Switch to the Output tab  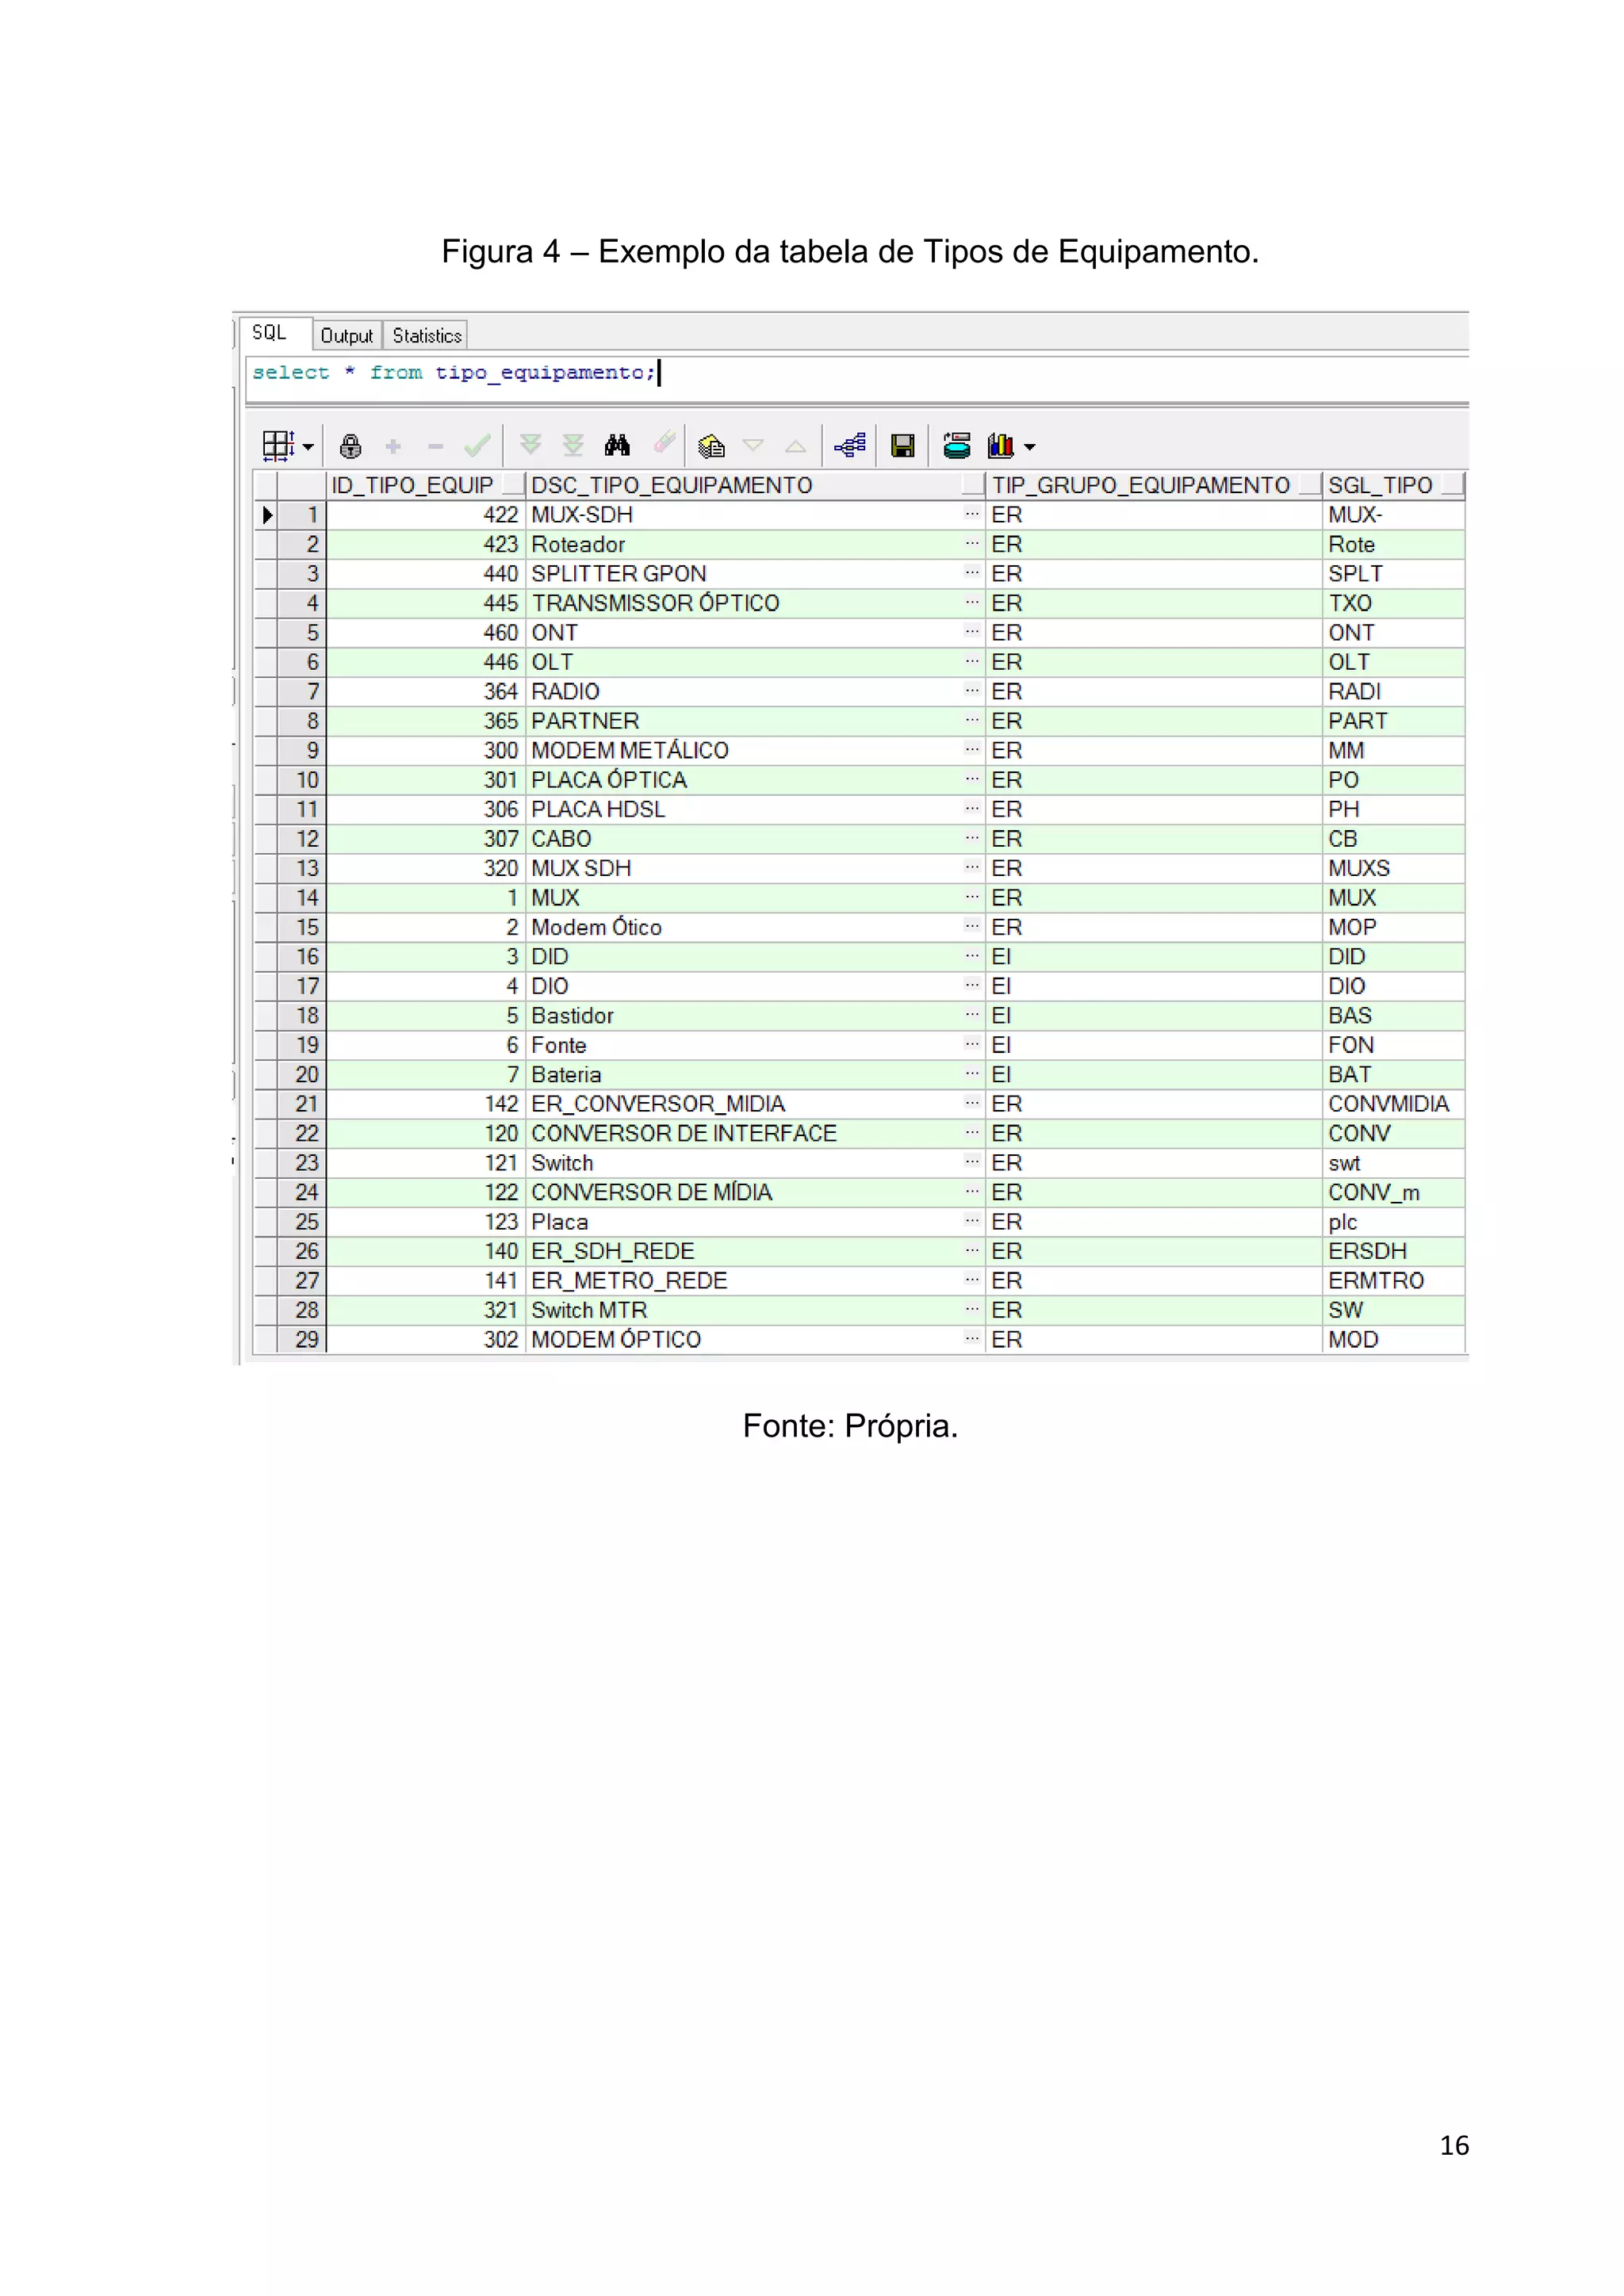[346, 335]
